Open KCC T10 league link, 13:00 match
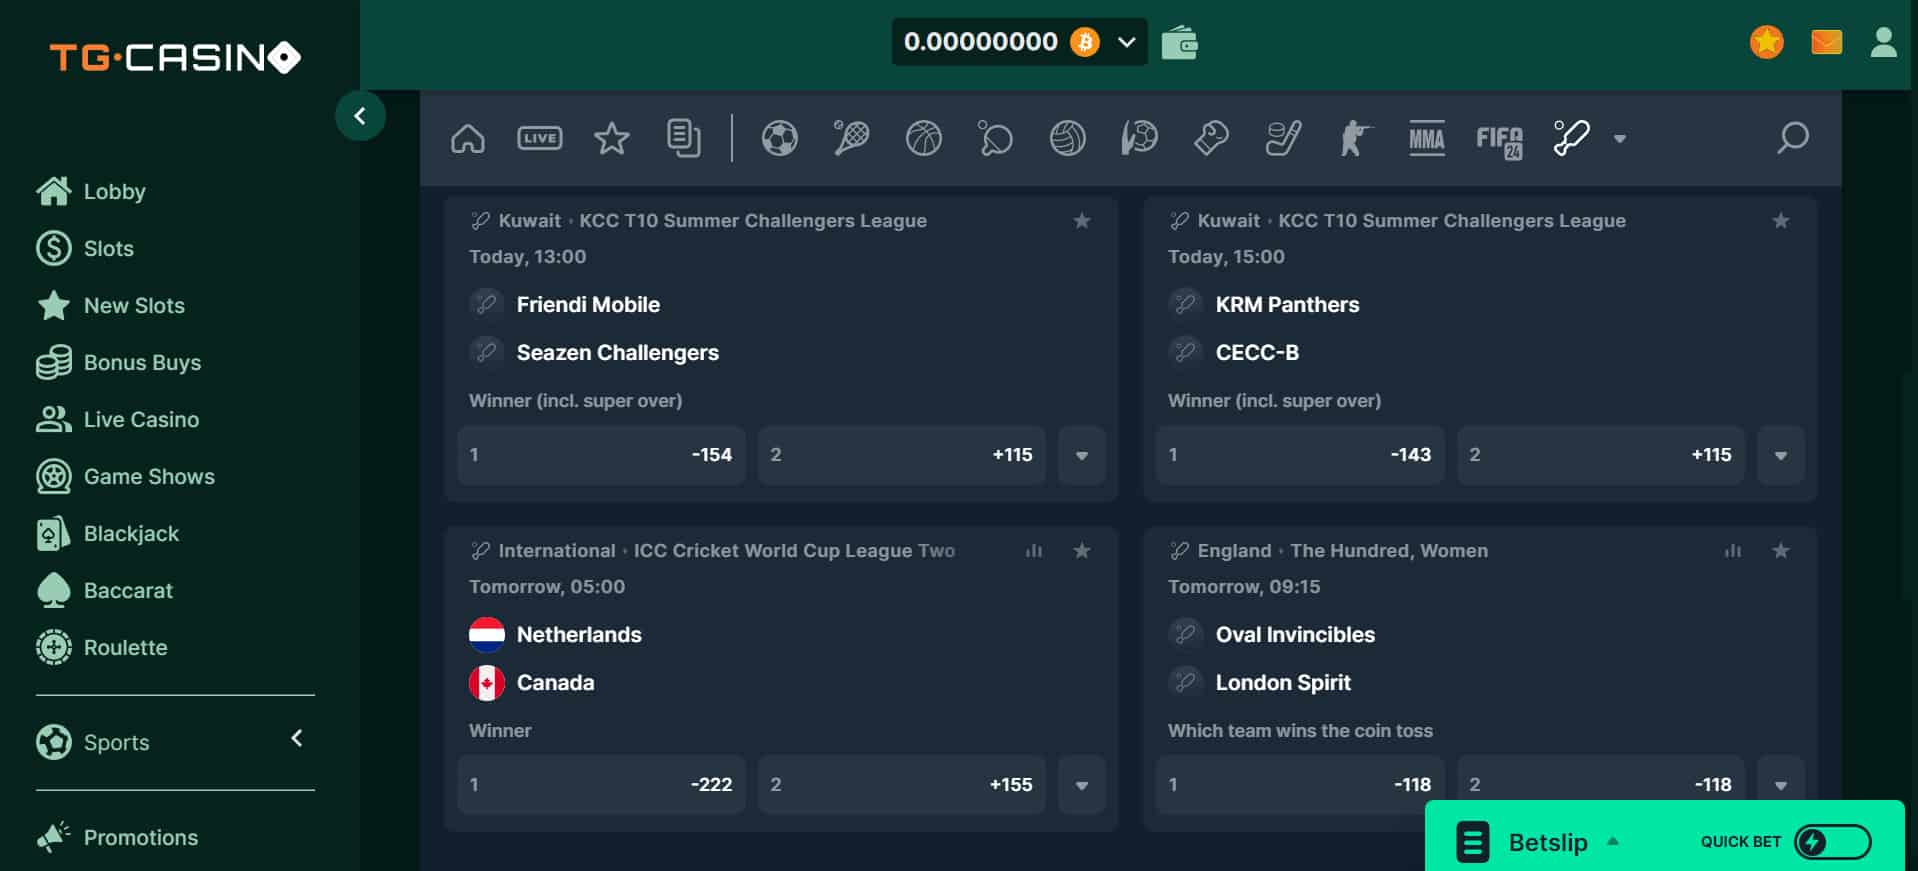Screen dimensions: 1918x871 pos(753,221)
